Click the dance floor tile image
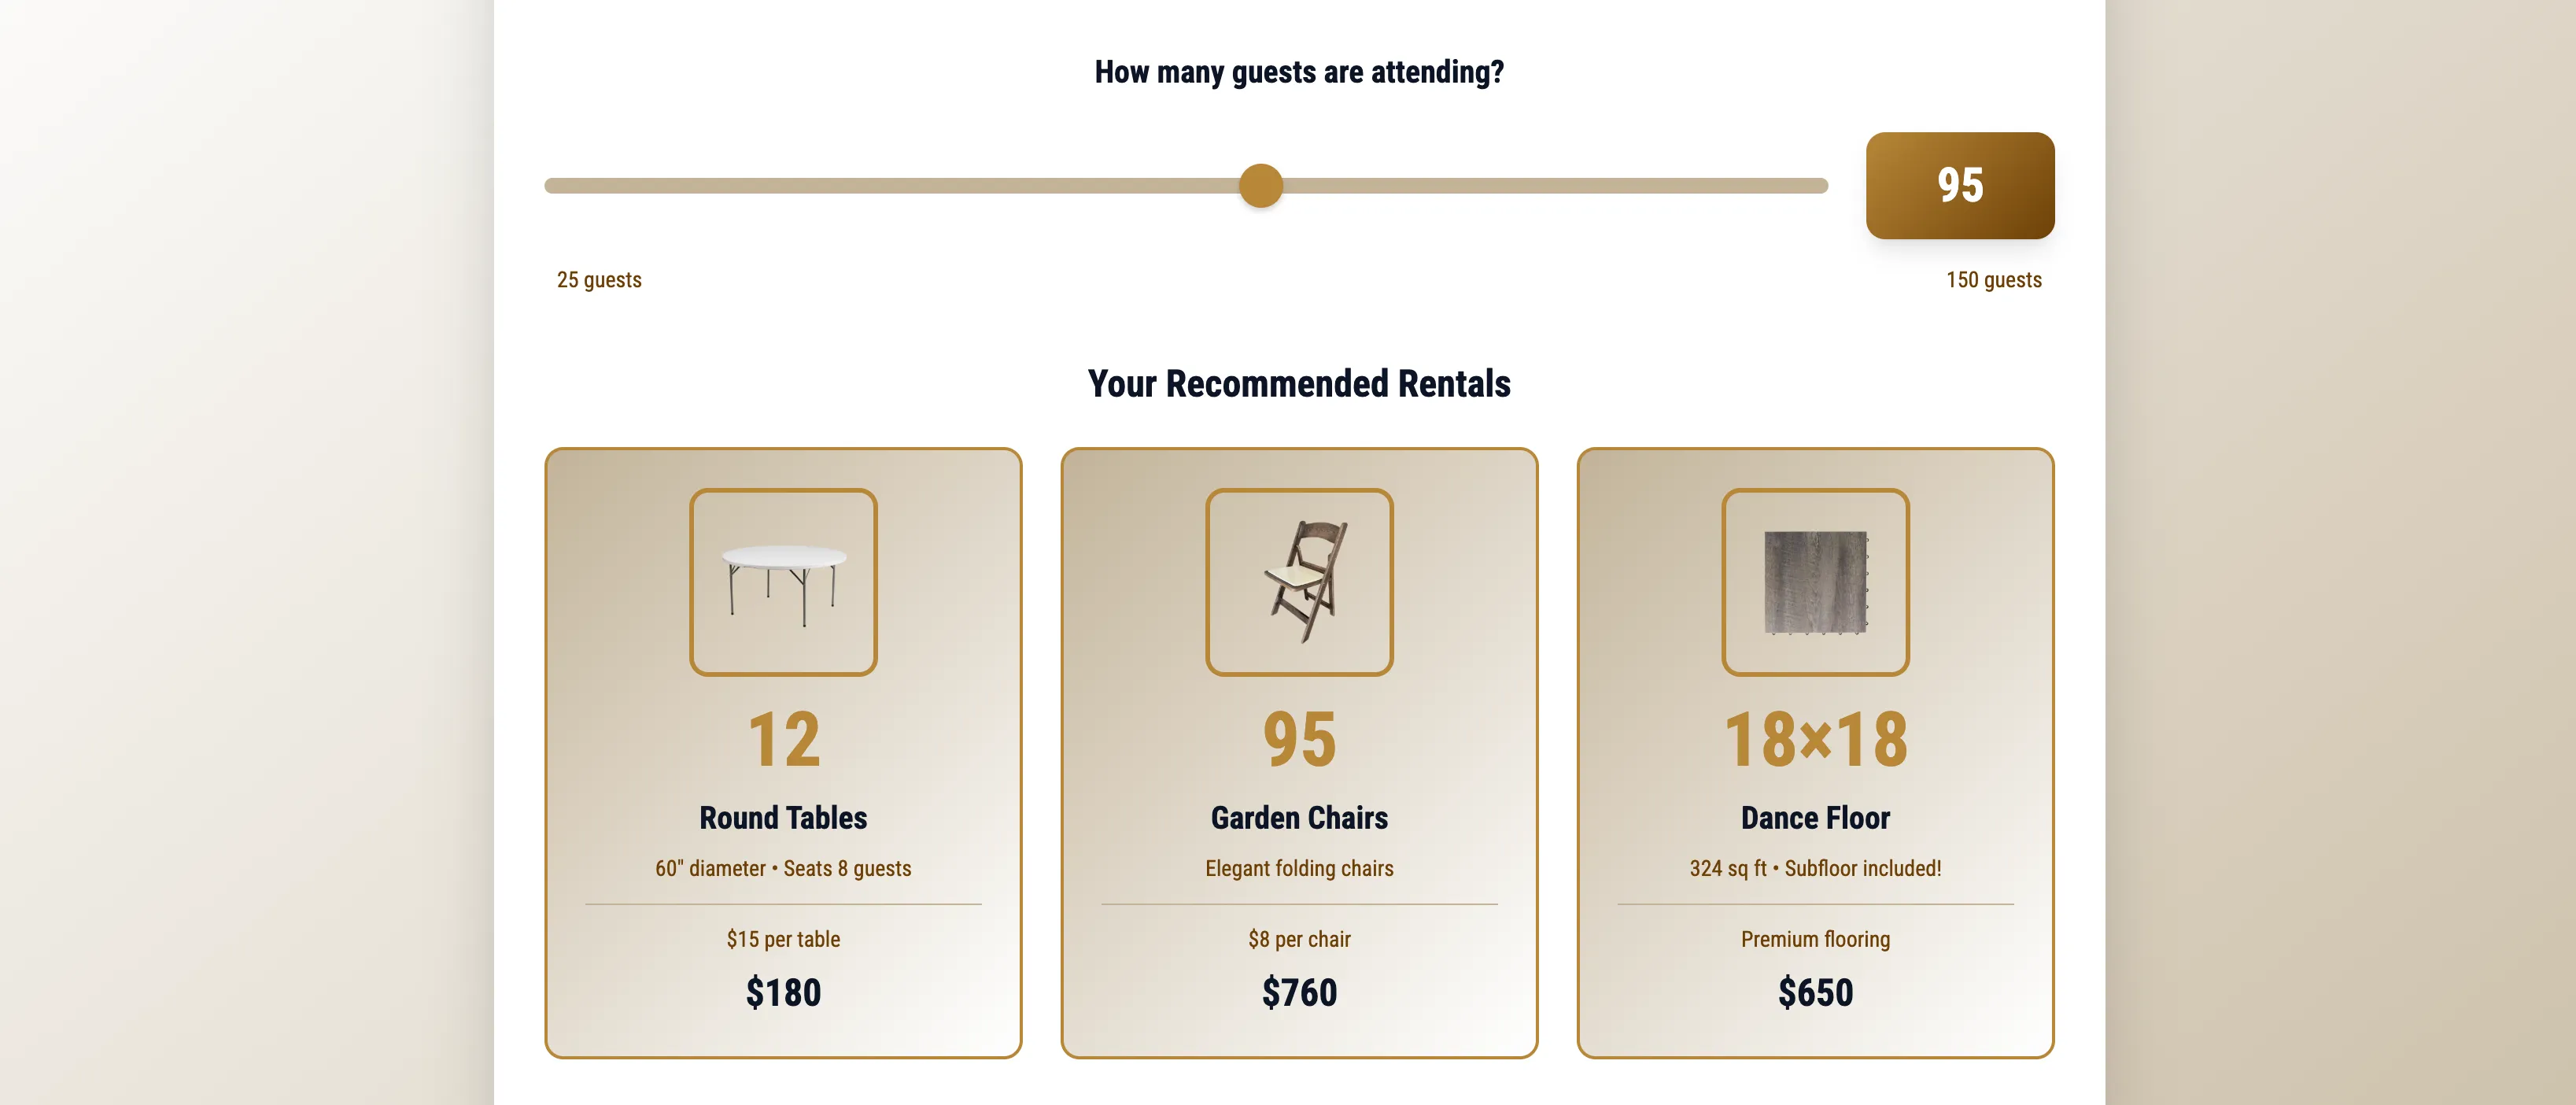The height and width of the screenshot is (1105, 2576). click(1815, 582)
